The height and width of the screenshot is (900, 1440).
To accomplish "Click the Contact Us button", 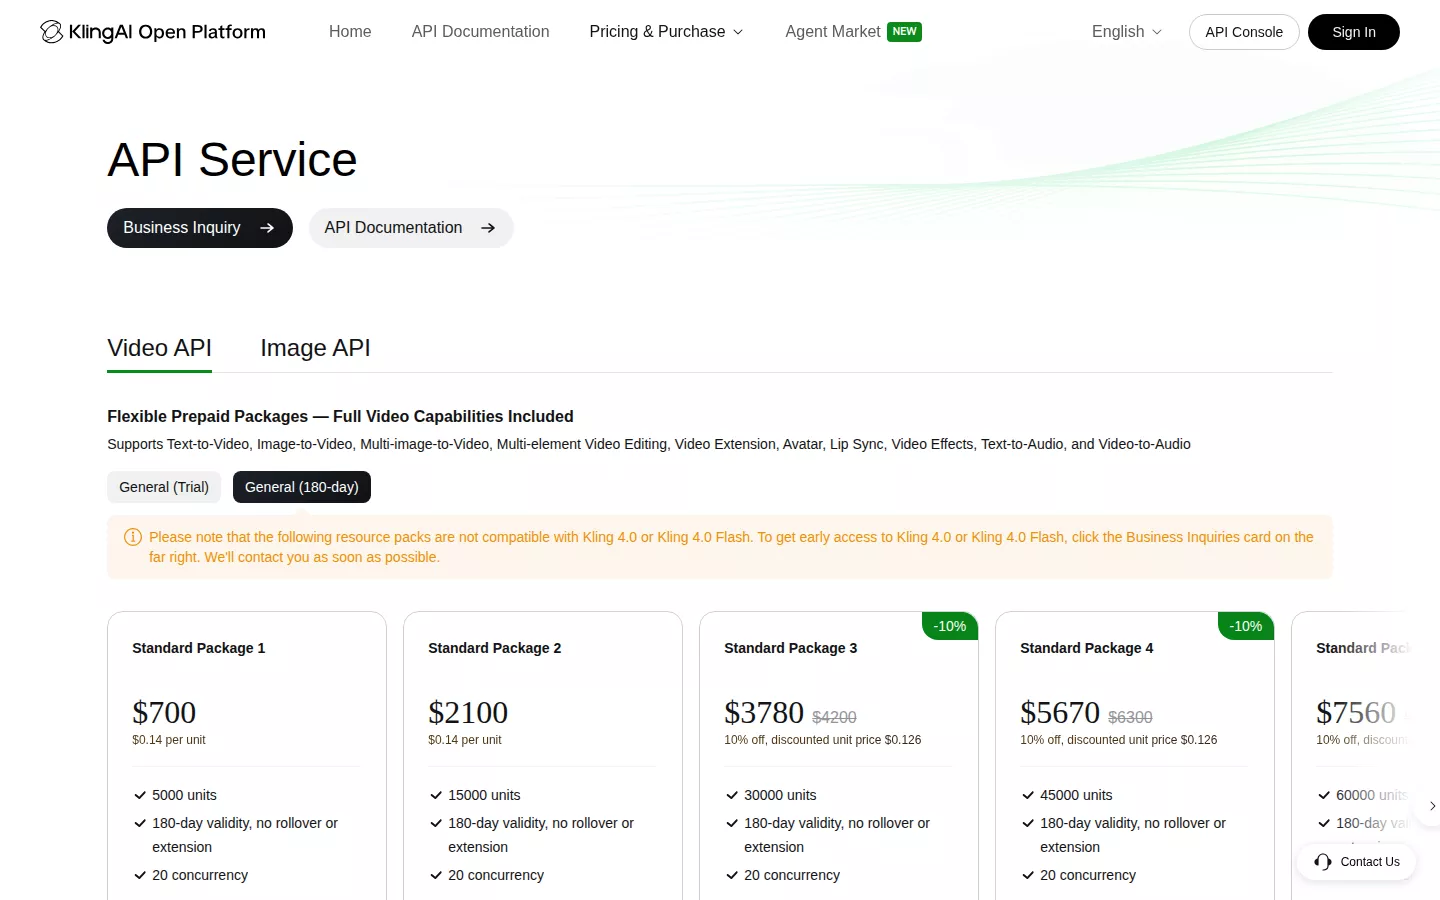I will 1357,862.
